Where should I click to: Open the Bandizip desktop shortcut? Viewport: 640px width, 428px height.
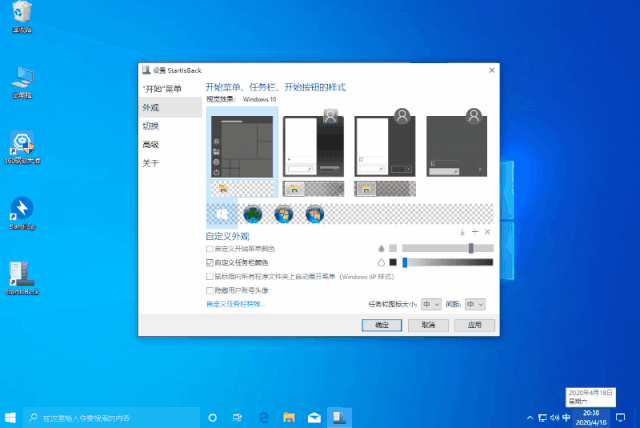(x=22, y=213)
